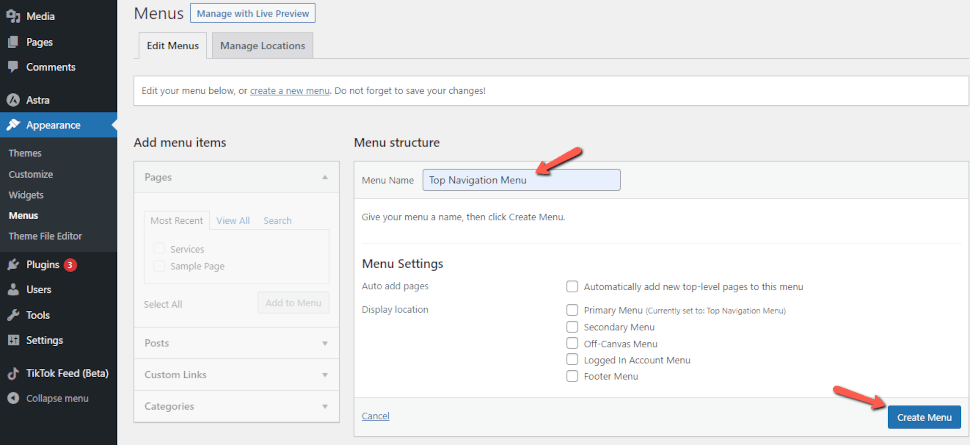This screenshot has height=445, width=970.
Task: Check the Off-Canvas Menu location
Action: (572, 343)
